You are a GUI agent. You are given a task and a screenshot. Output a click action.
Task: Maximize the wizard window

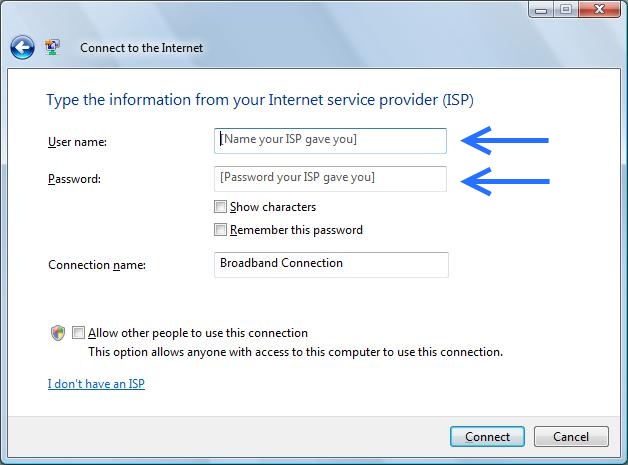pos(564,9)
